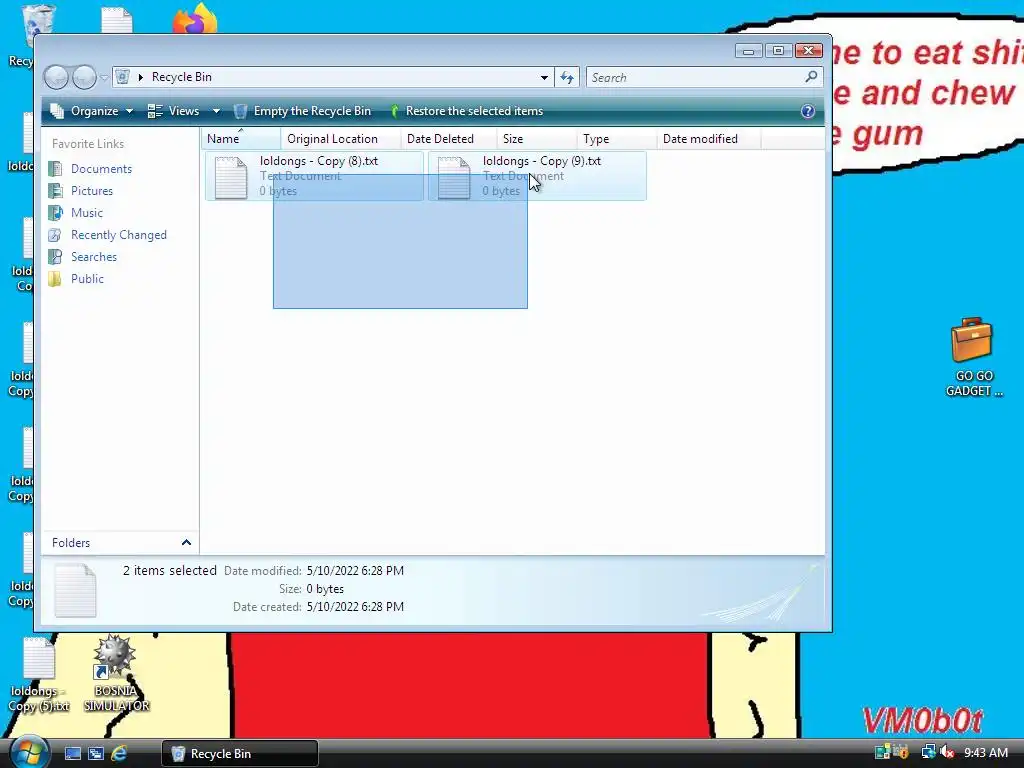Open Public in Favorite Links
The height and width of the screenshot is (768, 1024).
click(x=88, y=279)
